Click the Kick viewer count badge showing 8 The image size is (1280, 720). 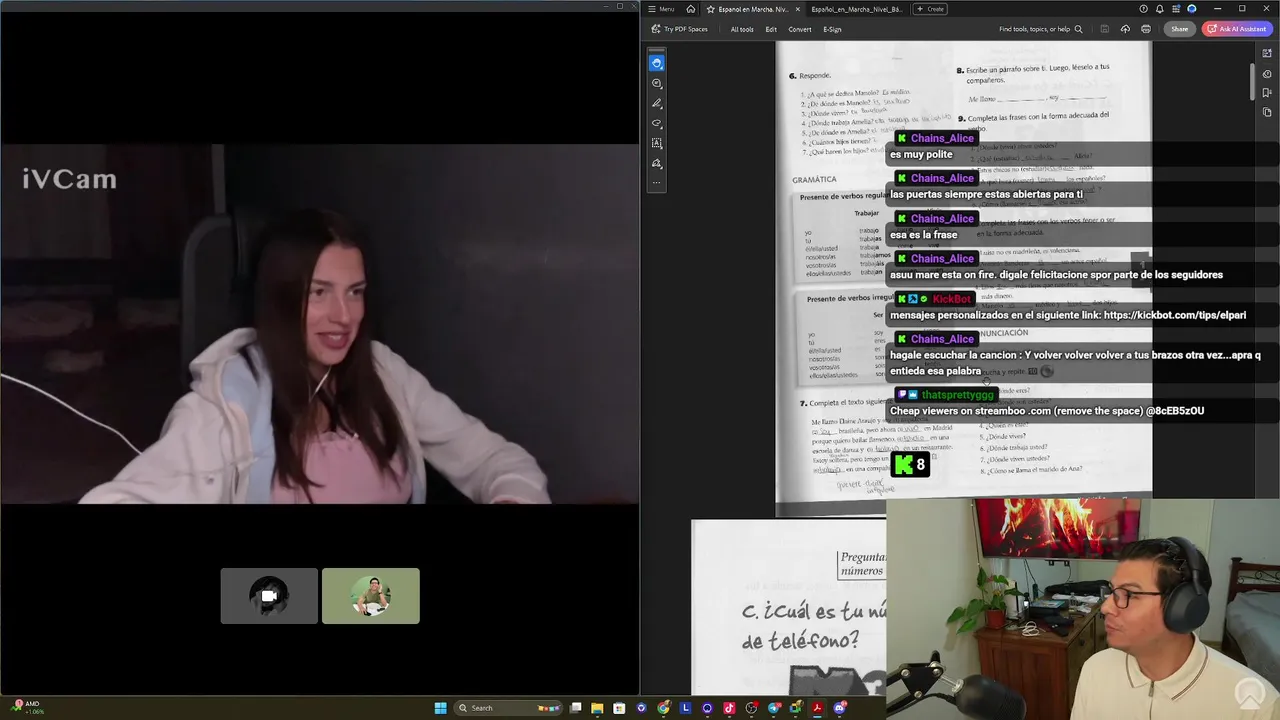(x=911, y=464)
